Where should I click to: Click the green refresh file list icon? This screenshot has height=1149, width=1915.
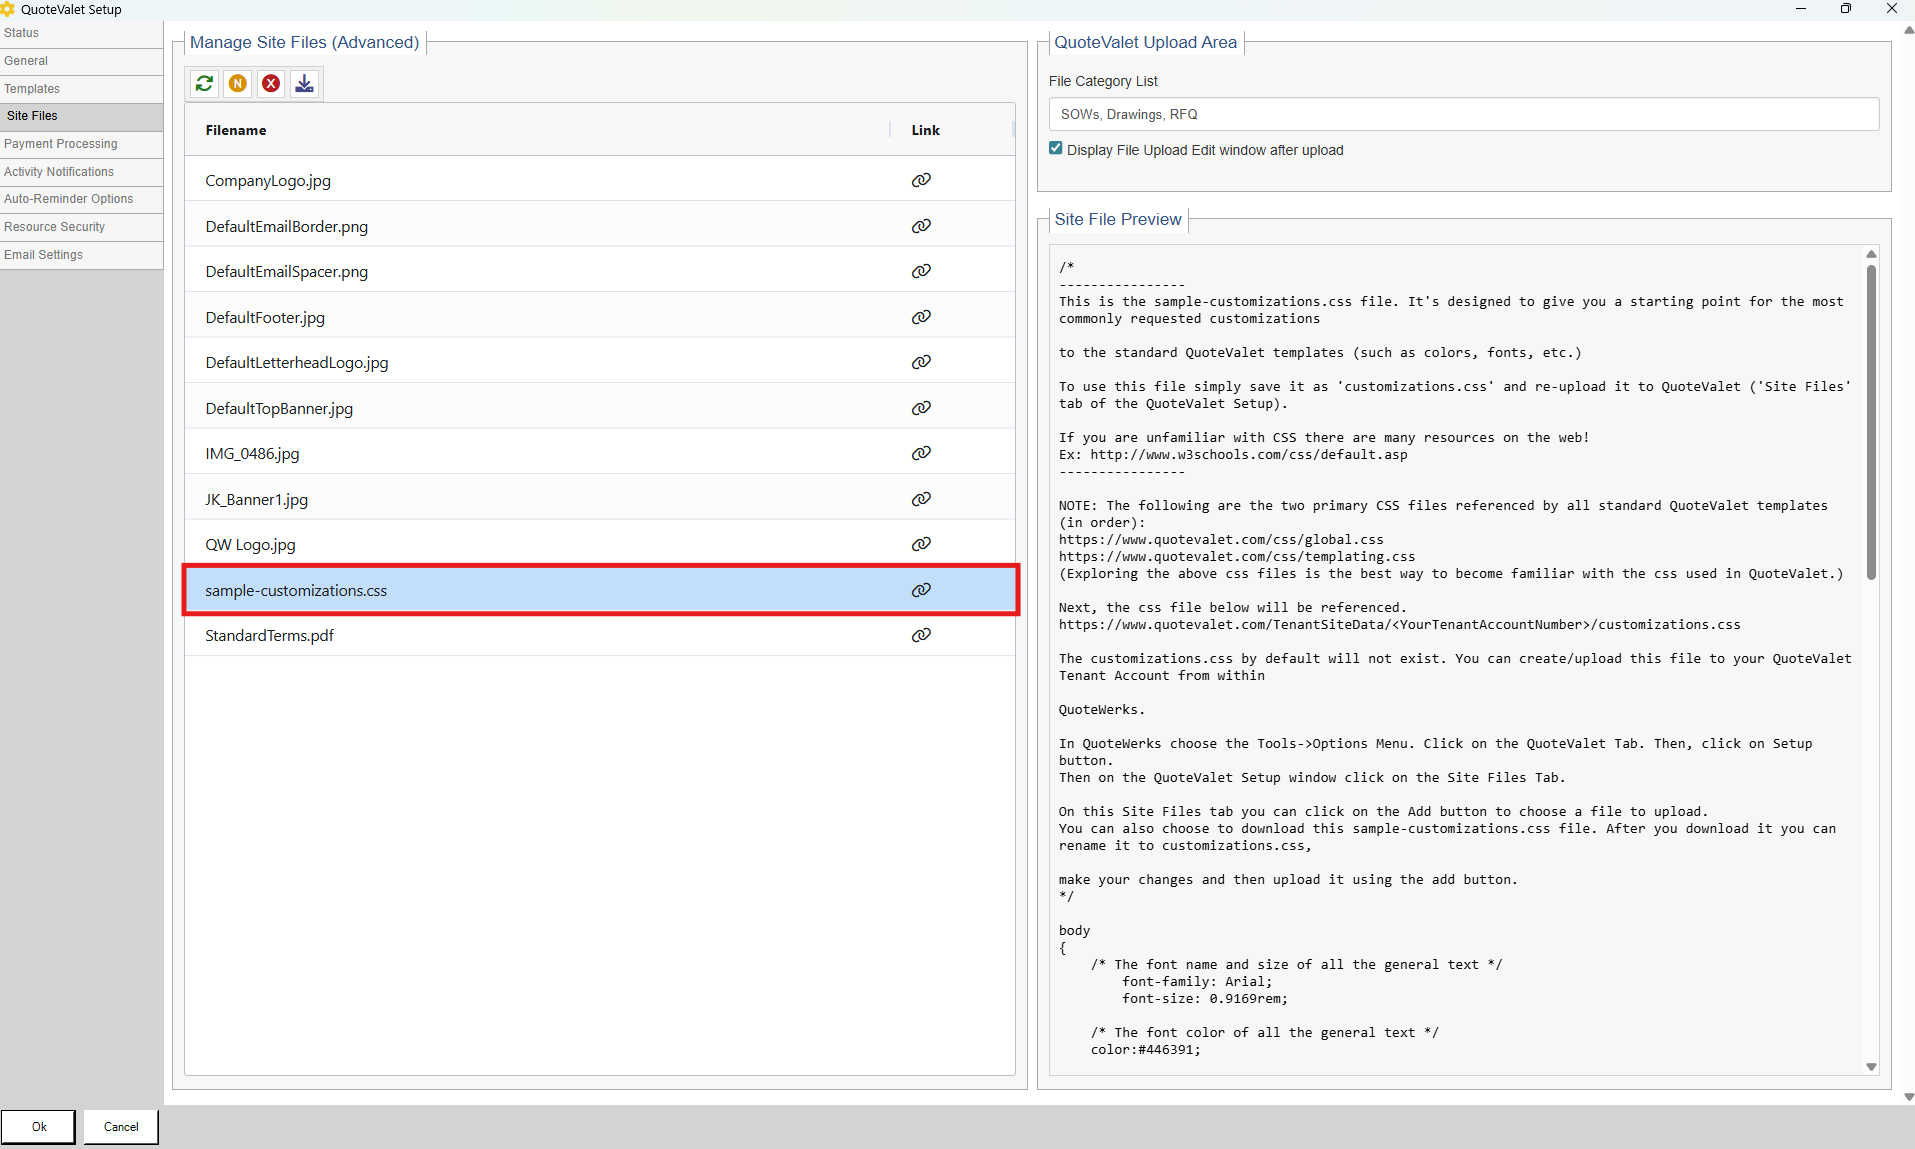pos(204,83)
